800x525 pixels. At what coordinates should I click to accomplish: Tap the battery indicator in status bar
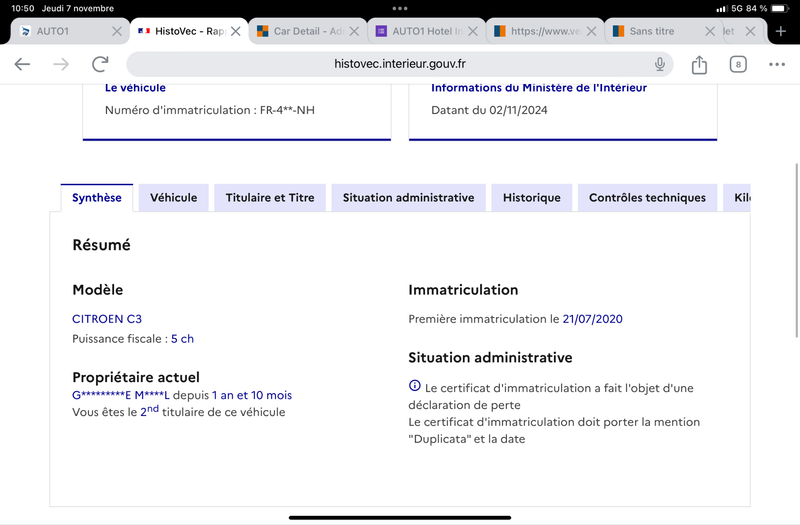[x=780, y=9]
